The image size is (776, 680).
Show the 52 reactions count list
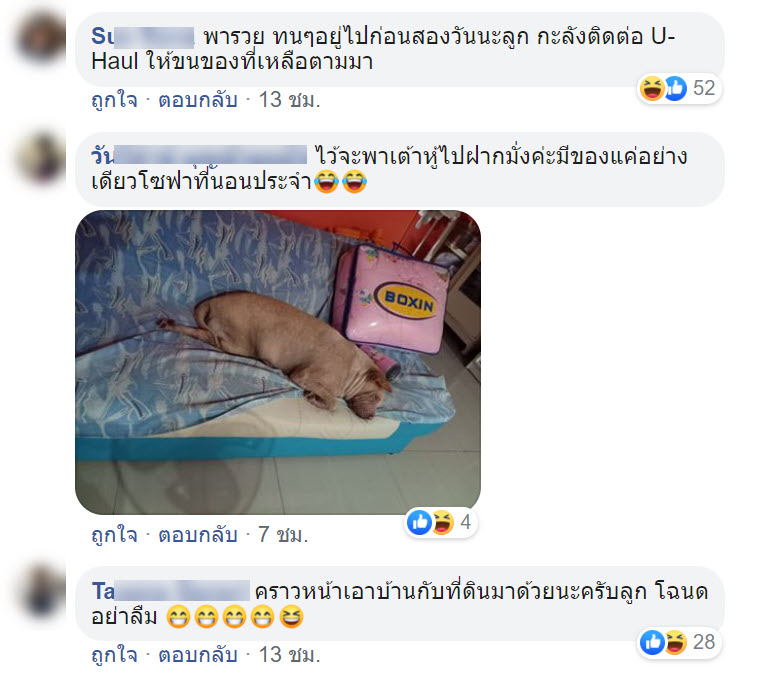pos(704,89)
